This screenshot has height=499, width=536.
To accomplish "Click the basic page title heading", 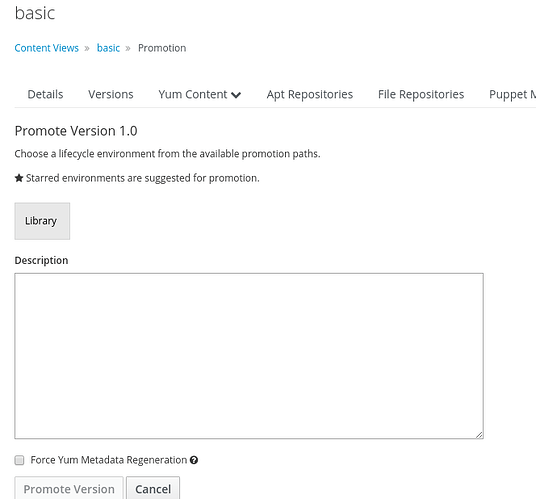I will (x=35, y=13).
